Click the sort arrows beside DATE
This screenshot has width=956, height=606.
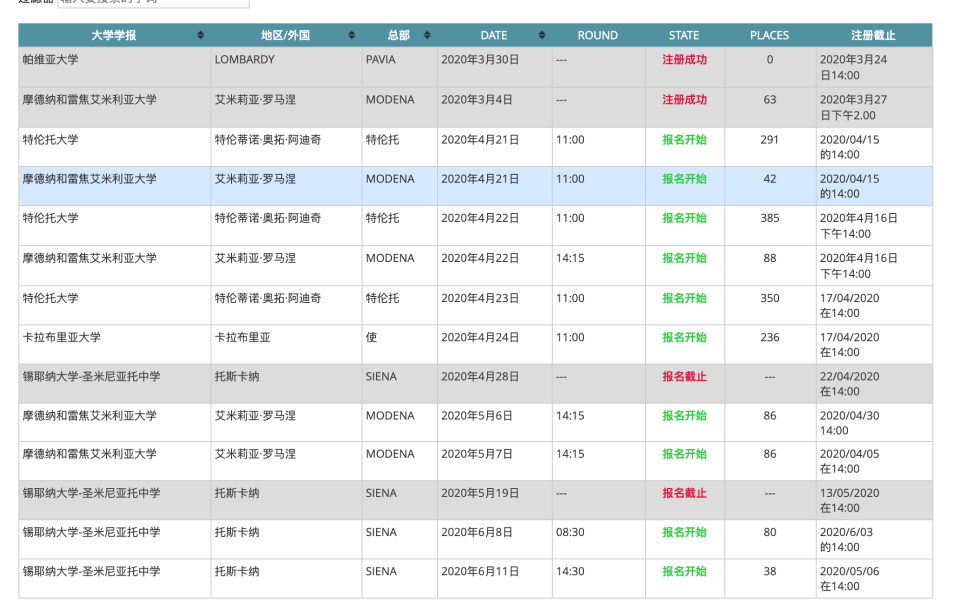click(x=542, y=35)
